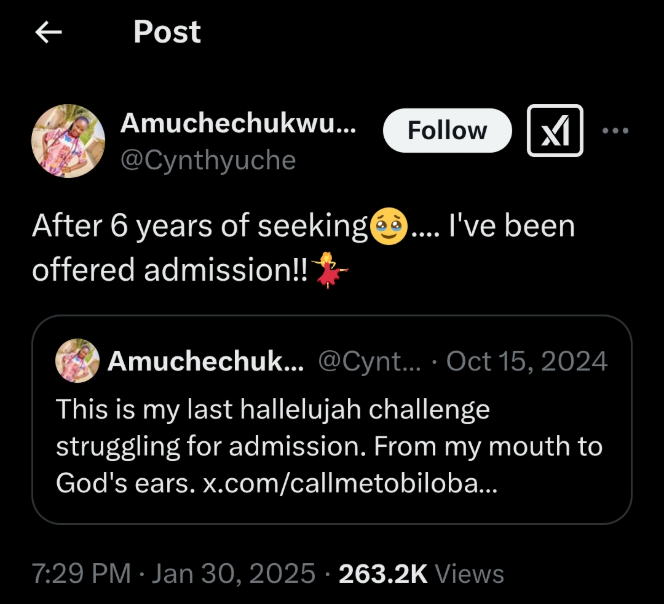Click the quoted post author name
664x604 pixels.
click(x=206, y=361)
